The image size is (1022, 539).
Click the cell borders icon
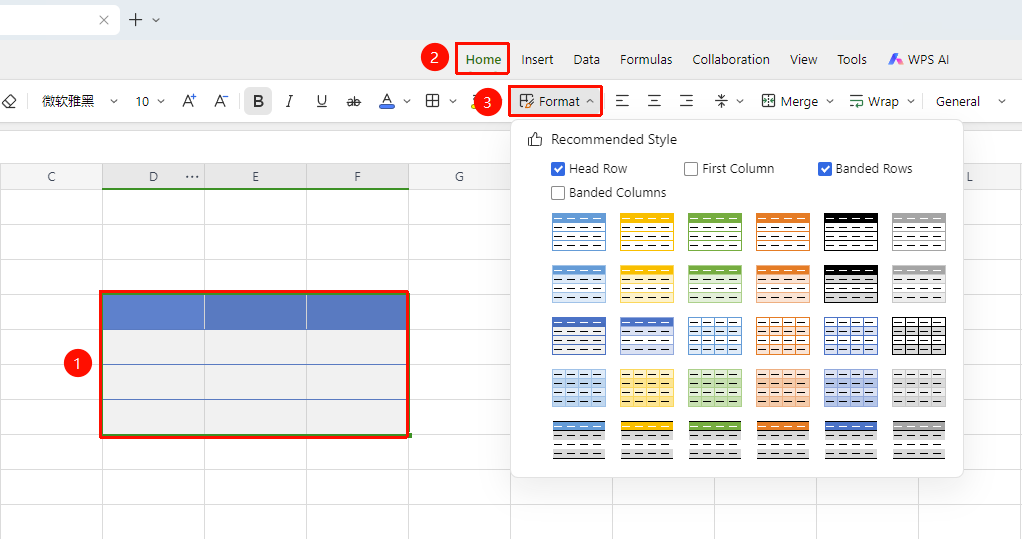(x=432, y=101)
